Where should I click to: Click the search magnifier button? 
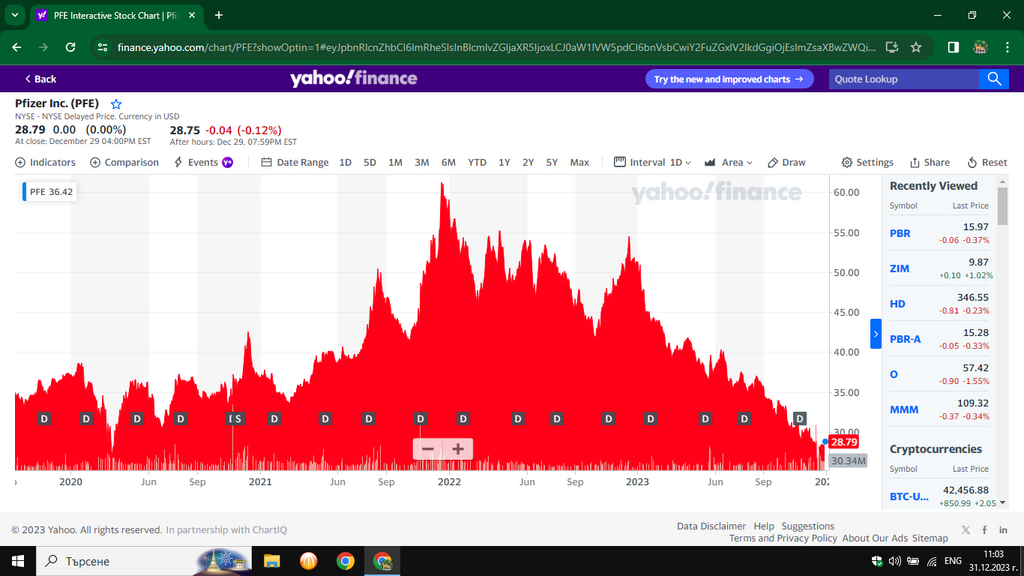click(994, 79)
